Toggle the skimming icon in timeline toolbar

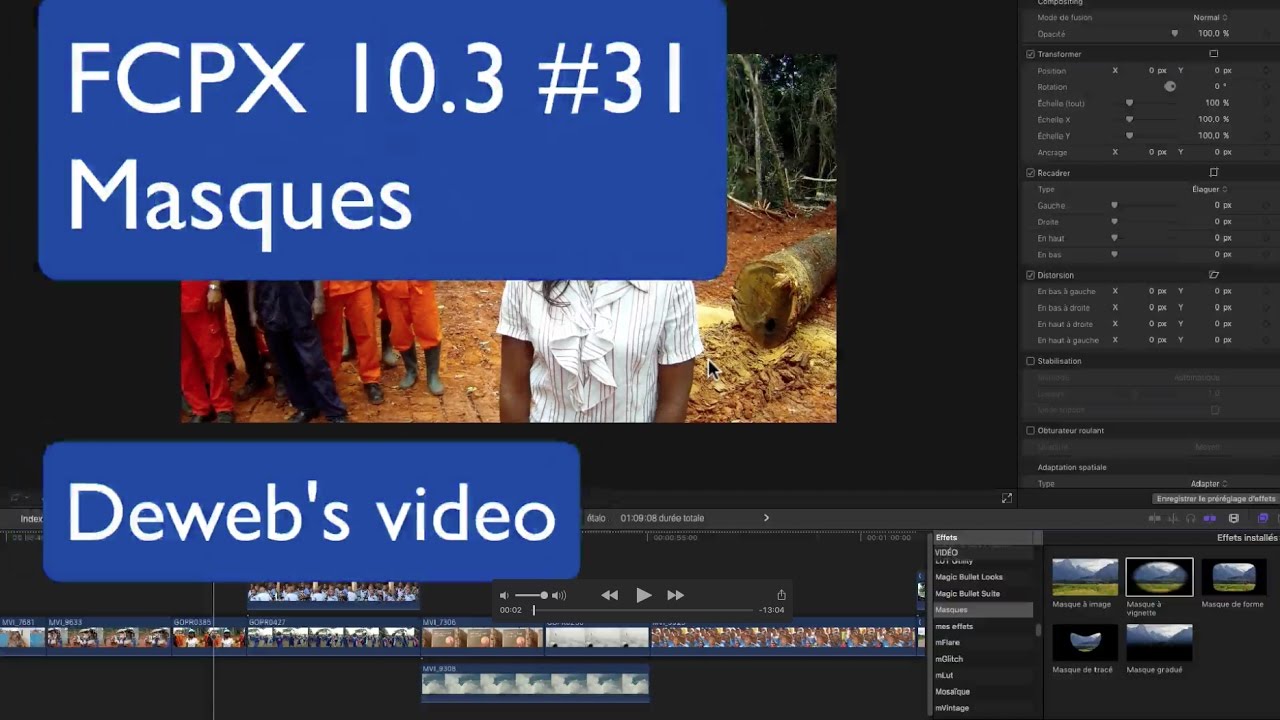point(1155,519)
